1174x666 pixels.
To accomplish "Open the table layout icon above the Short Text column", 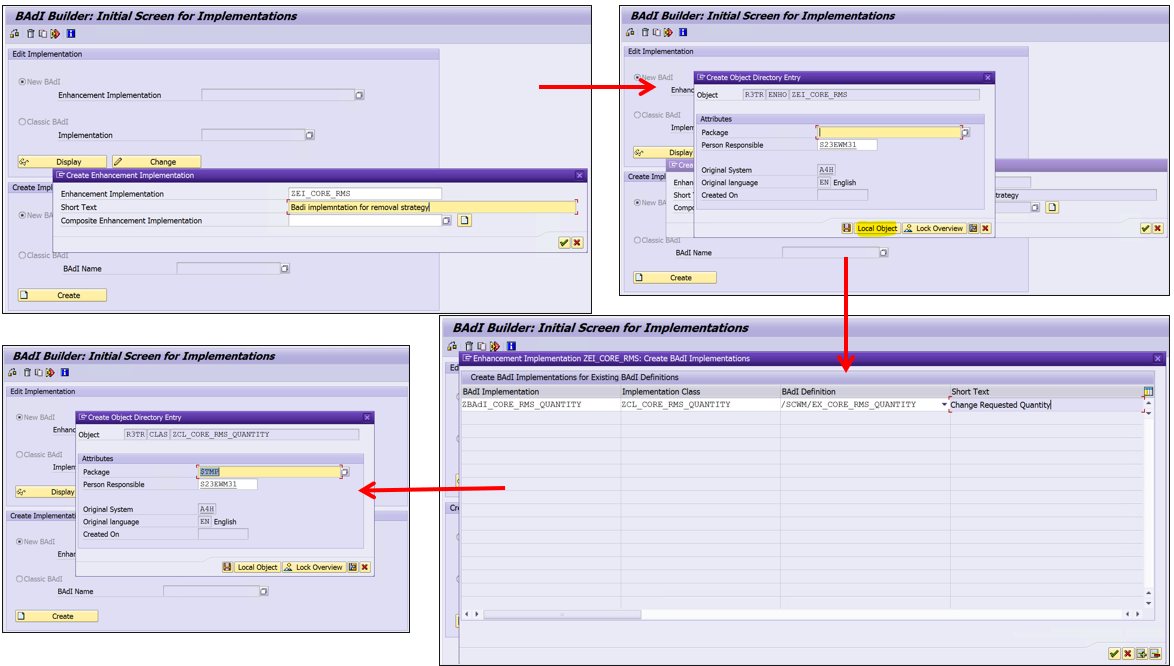I will coord(1149,391).
